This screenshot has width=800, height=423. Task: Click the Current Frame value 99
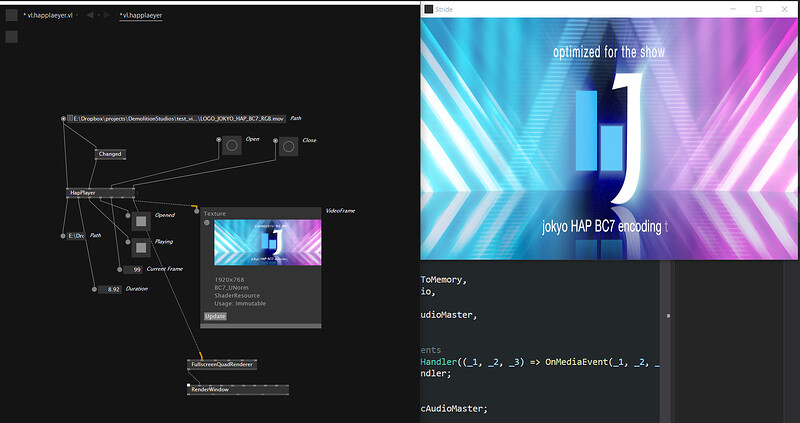(133, 269)
